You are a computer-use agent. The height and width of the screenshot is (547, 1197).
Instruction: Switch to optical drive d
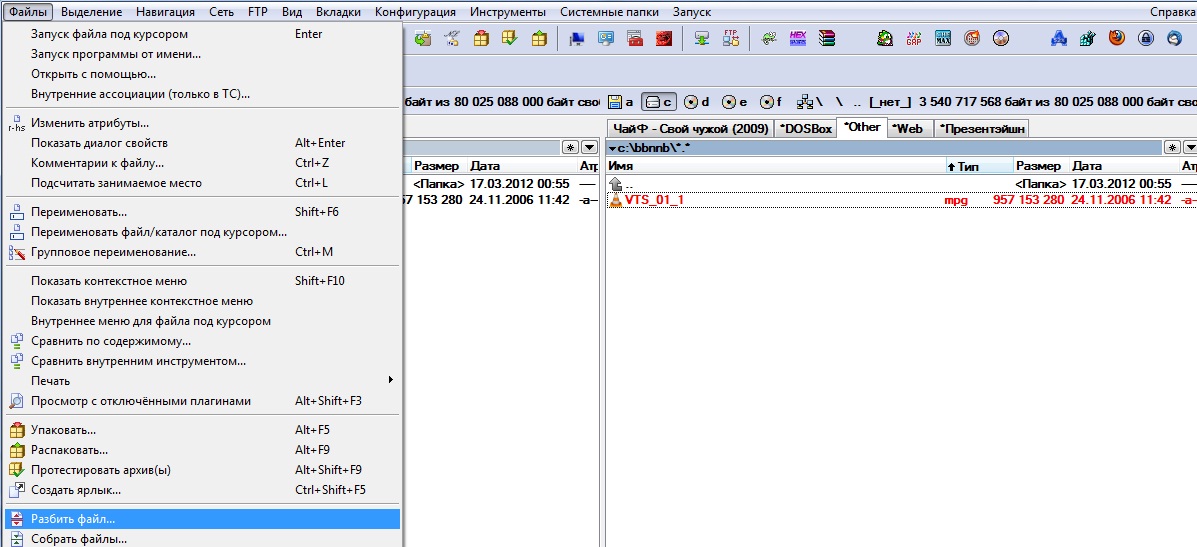pos(697,101)
